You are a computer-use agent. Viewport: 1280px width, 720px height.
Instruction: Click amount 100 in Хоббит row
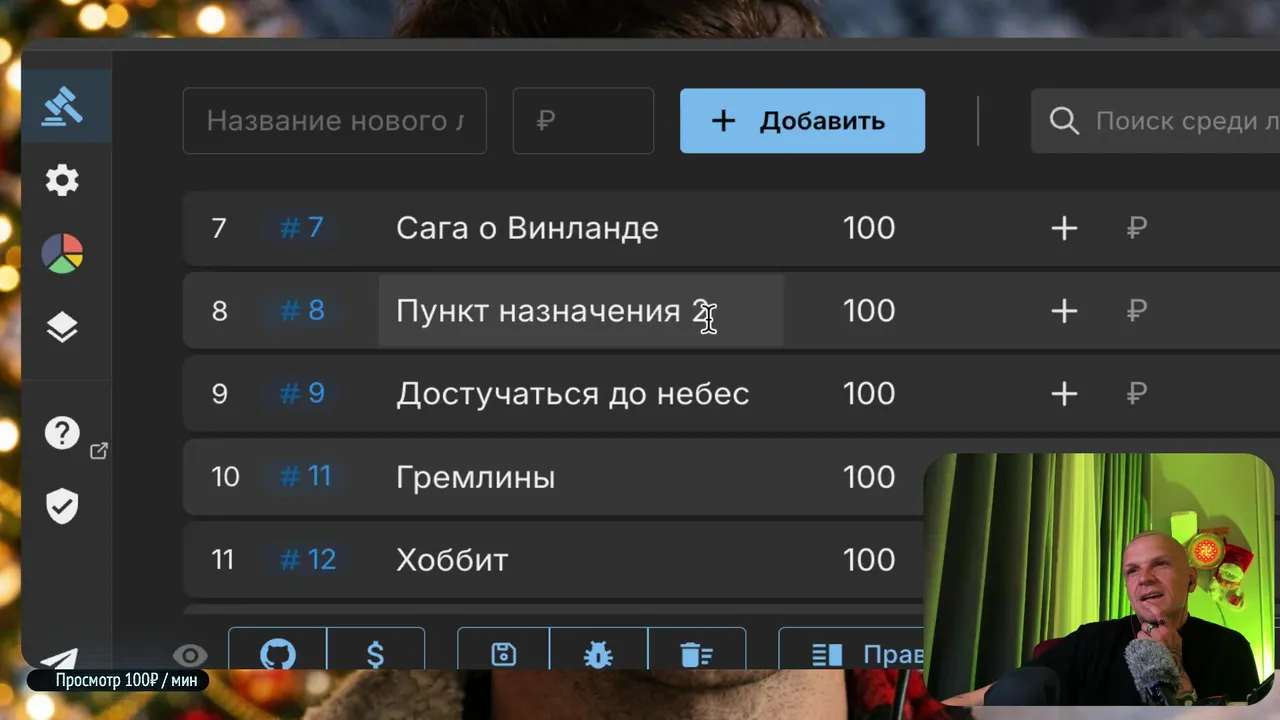click(868, 560)
